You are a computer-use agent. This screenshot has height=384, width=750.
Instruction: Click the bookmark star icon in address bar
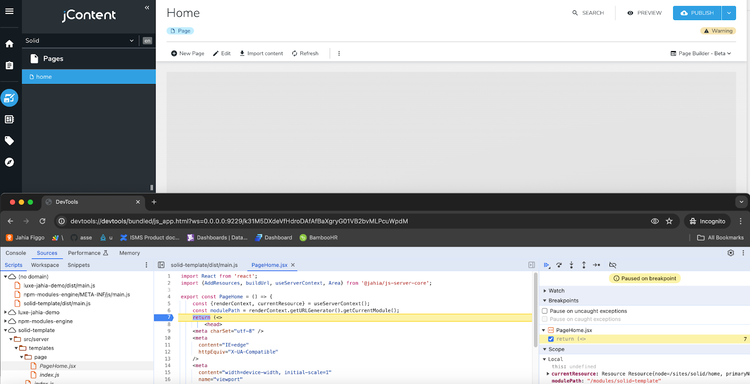click(x=669, y=221)
